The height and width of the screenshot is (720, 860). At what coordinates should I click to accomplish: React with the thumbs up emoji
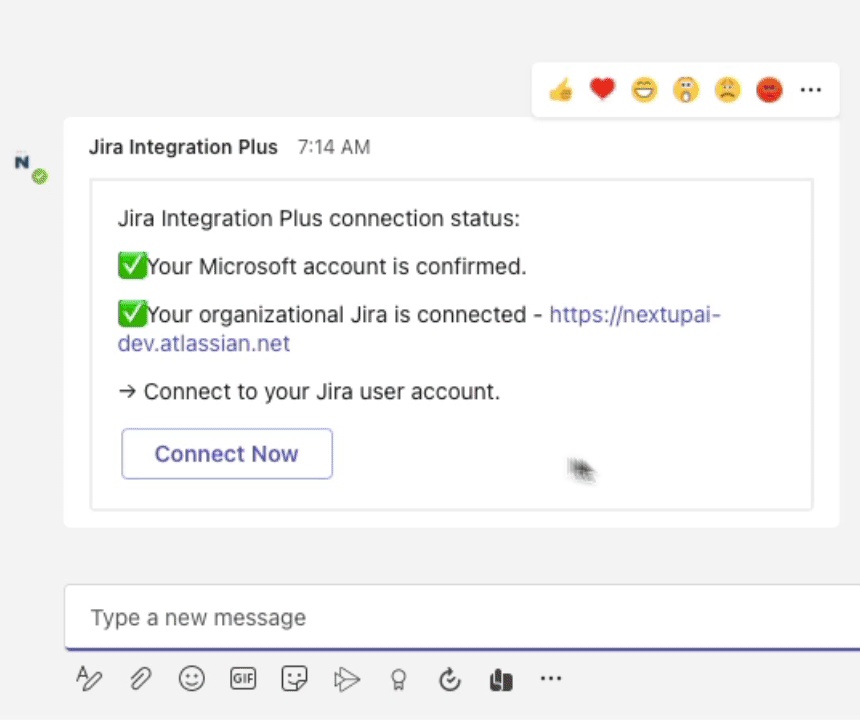[561, 90]
